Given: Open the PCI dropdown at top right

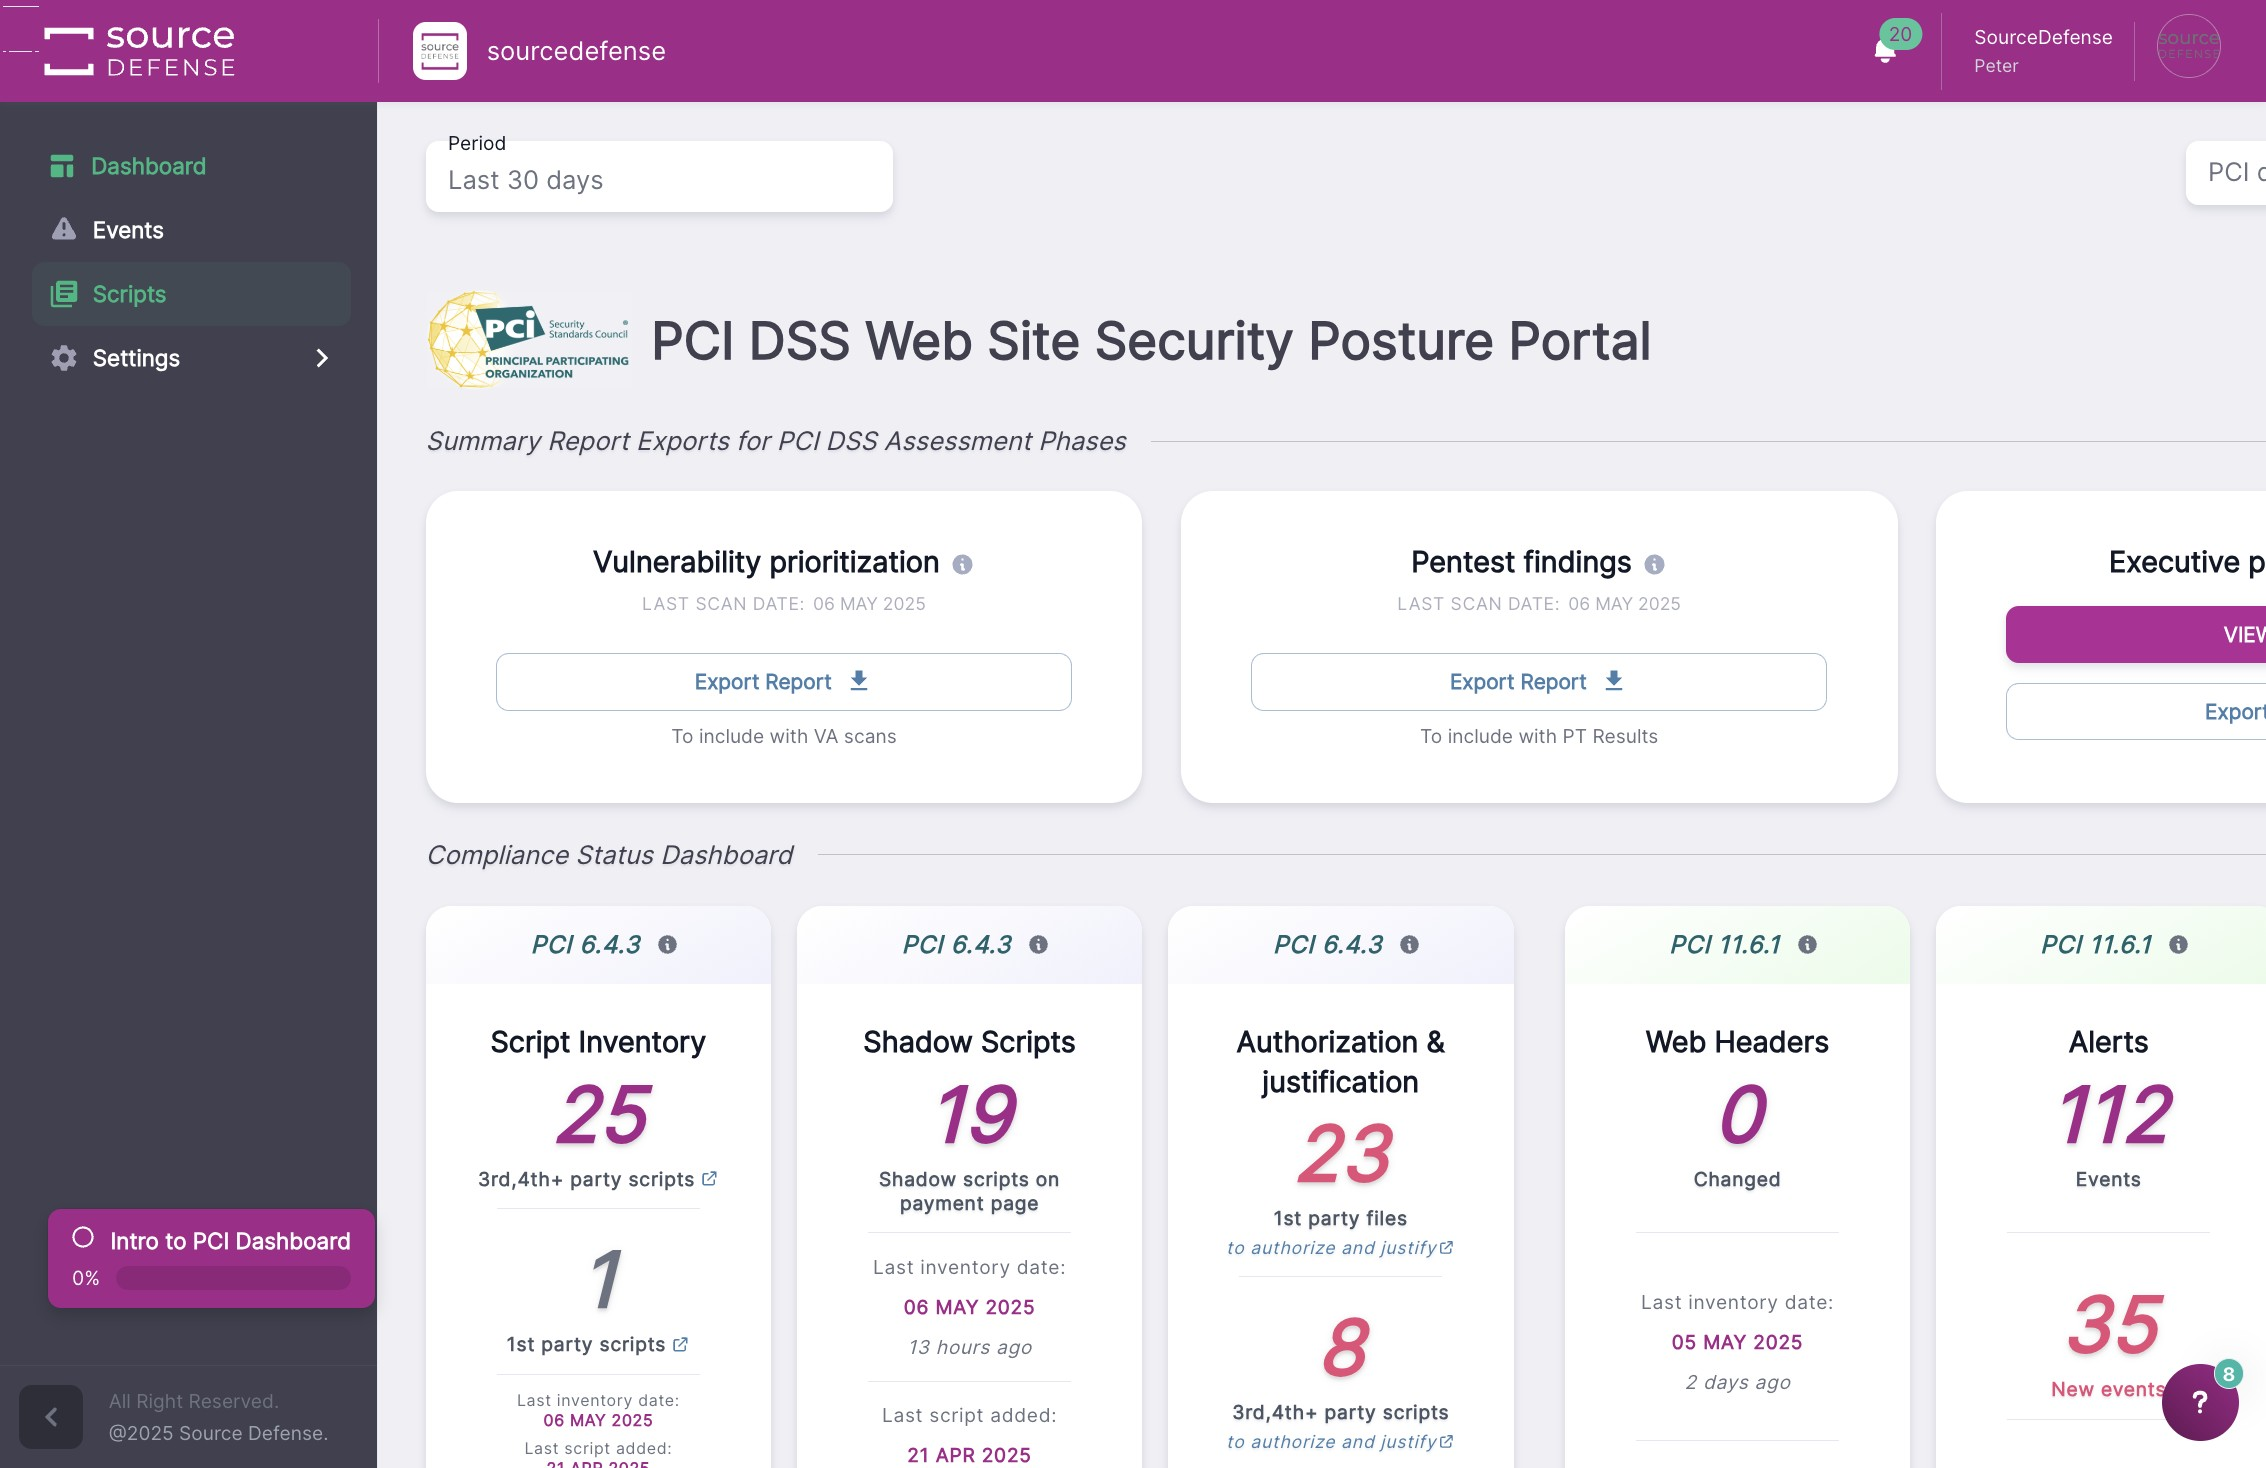Looking at the screenshot, I should [2228, 173].
